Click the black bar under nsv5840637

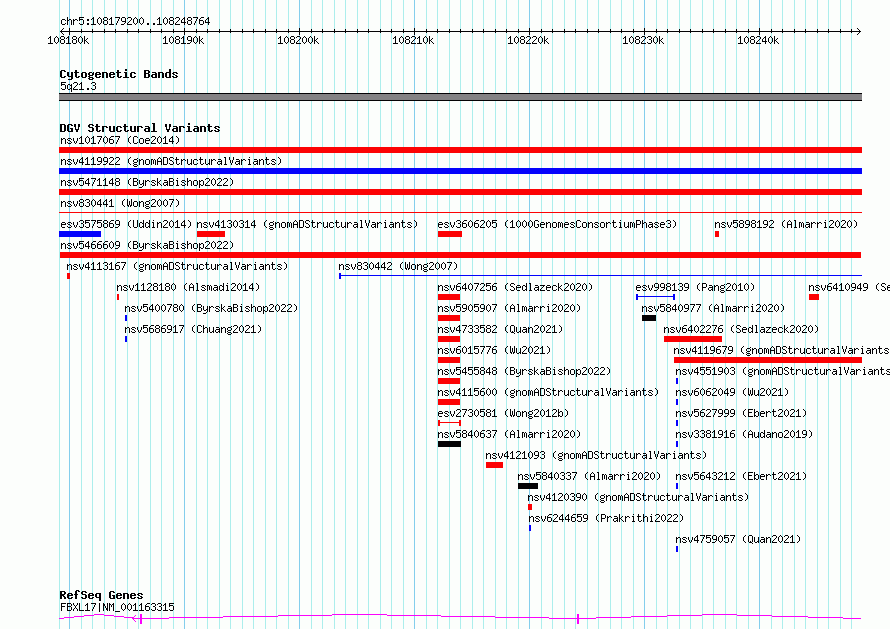[x=449, y=444]
